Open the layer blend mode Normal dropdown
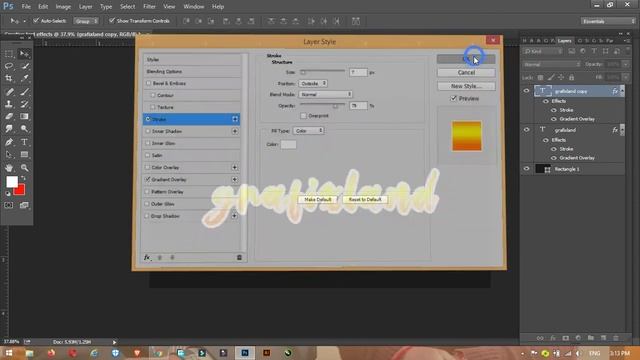This screenshot has height=360, width=640. point(551,64)
